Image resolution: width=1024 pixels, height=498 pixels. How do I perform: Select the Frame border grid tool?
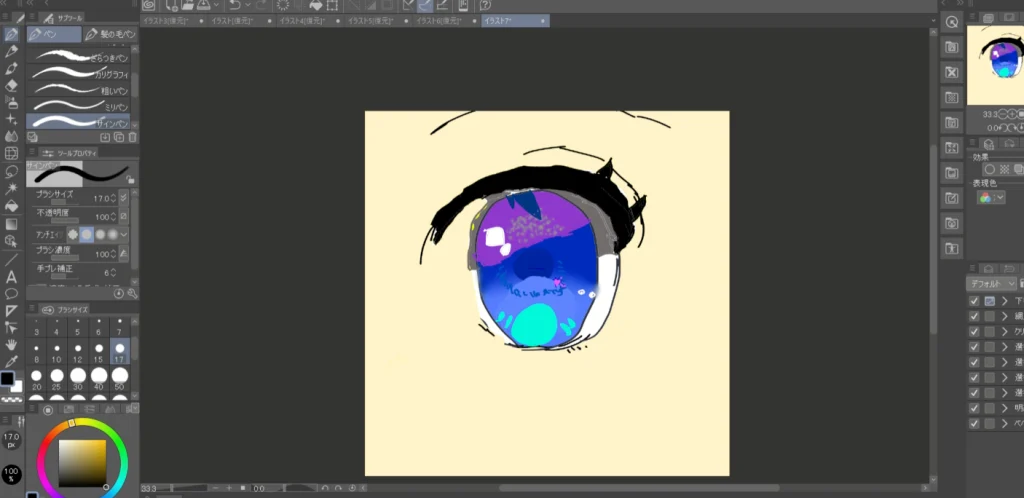tap(11, 153)
